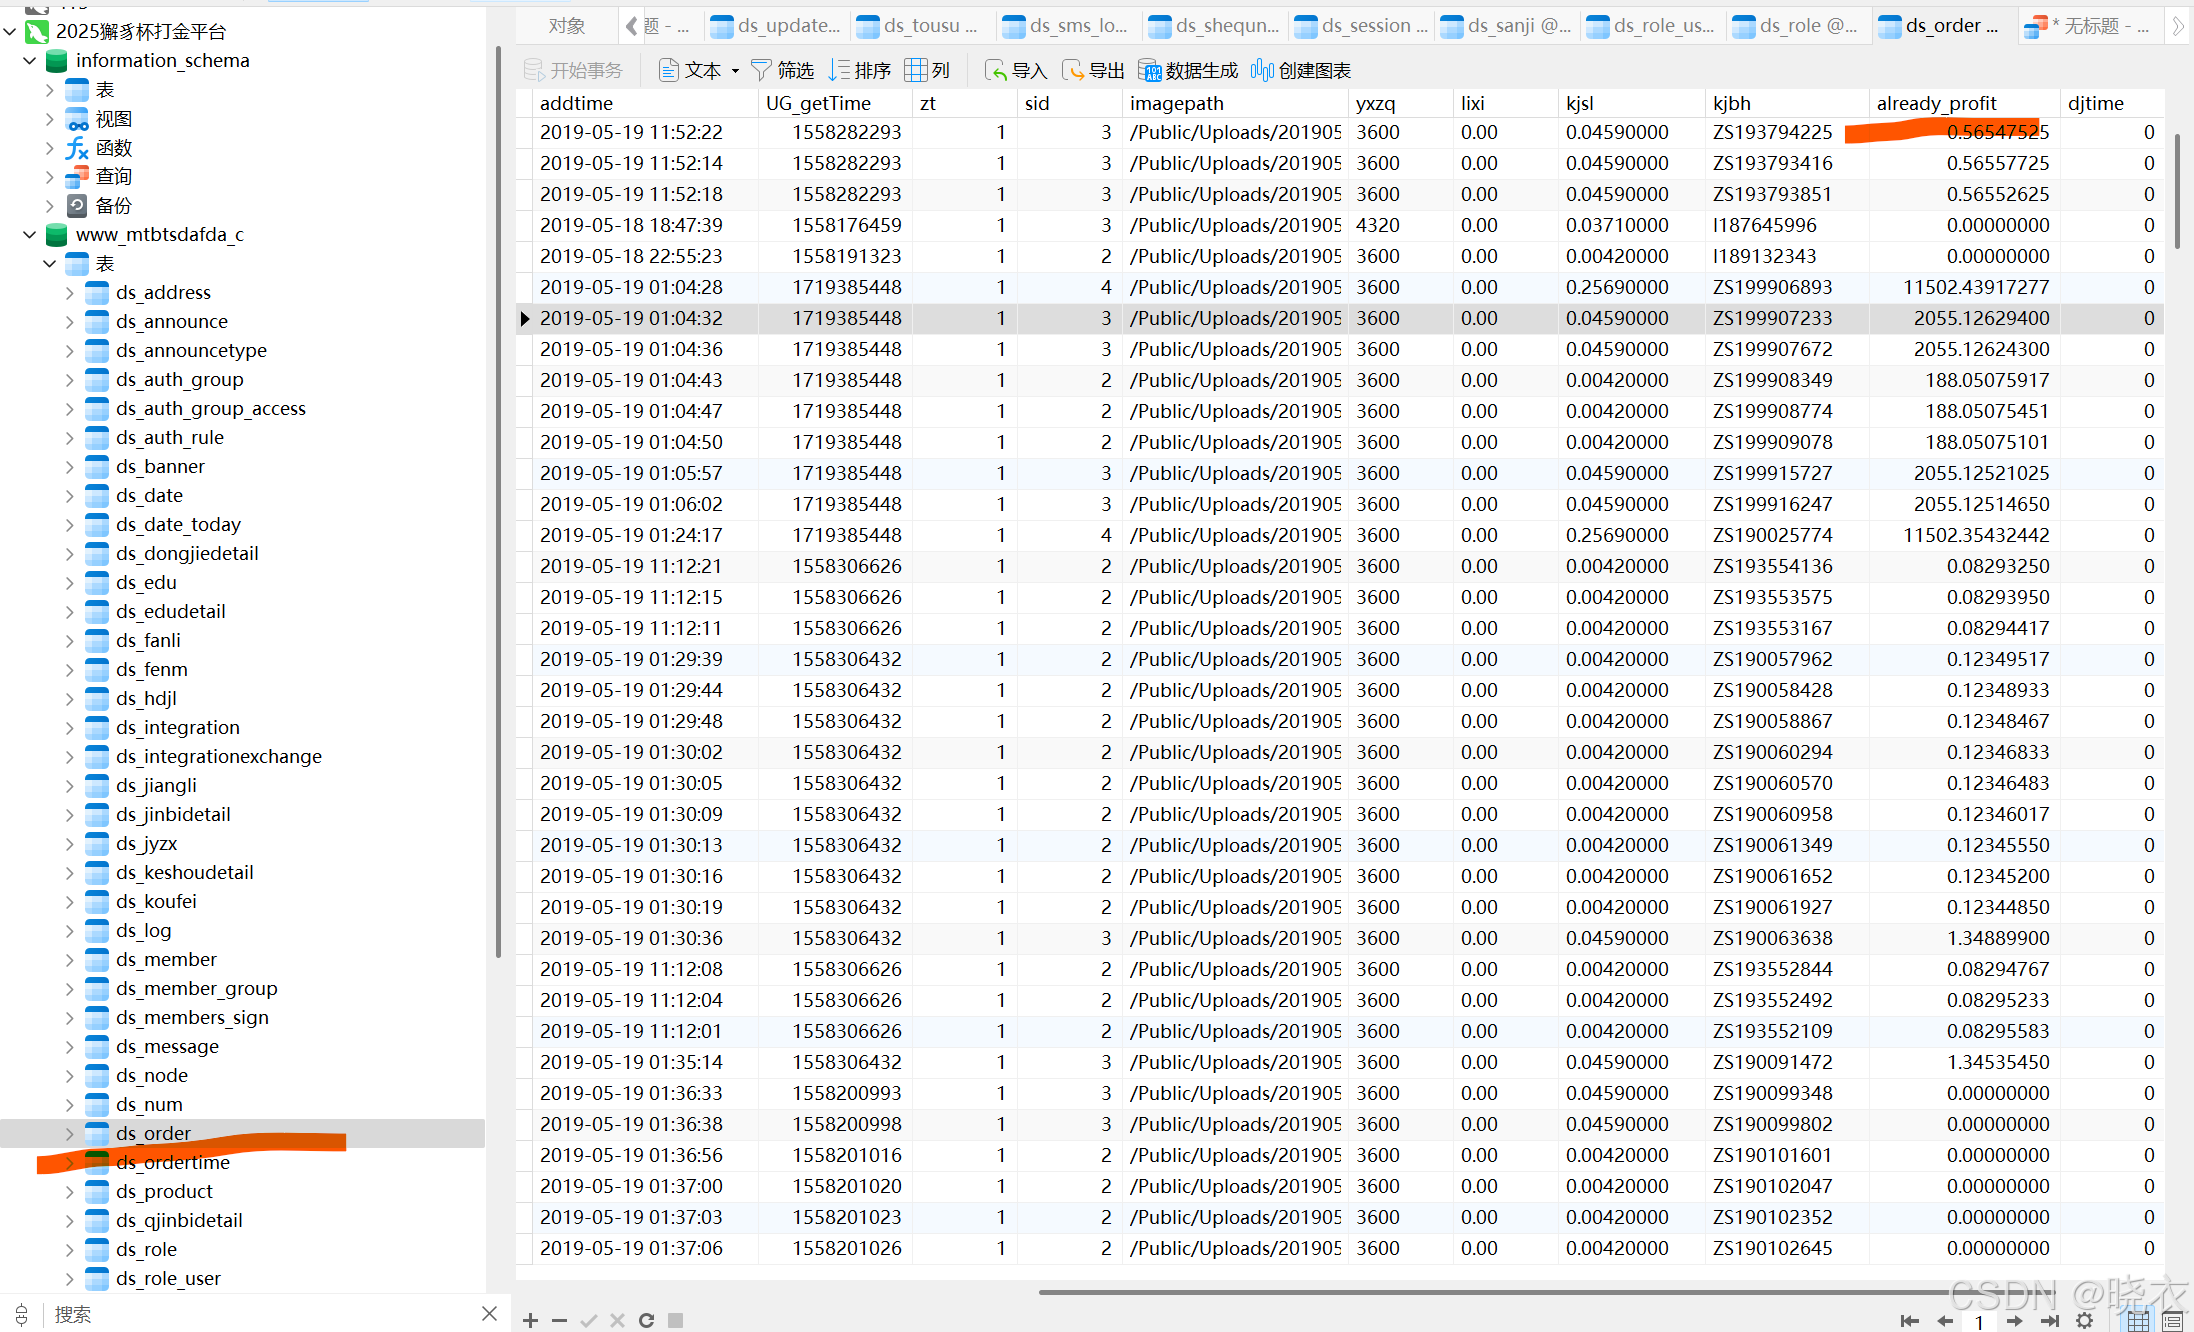
Task: Collapse the www_mtbtsdafda_c database node
Action: point(29,235)
